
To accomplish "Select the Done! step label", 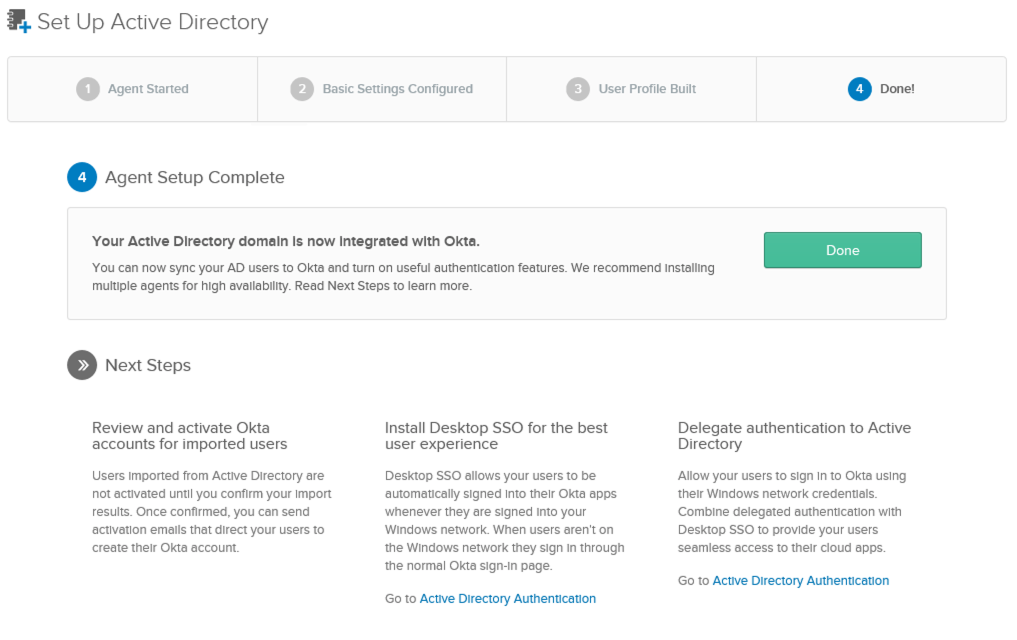I will (x=897, y=89).
